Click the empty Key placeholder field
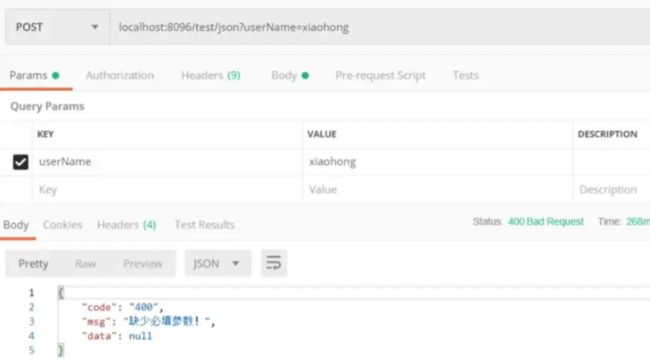 [167, 190]
